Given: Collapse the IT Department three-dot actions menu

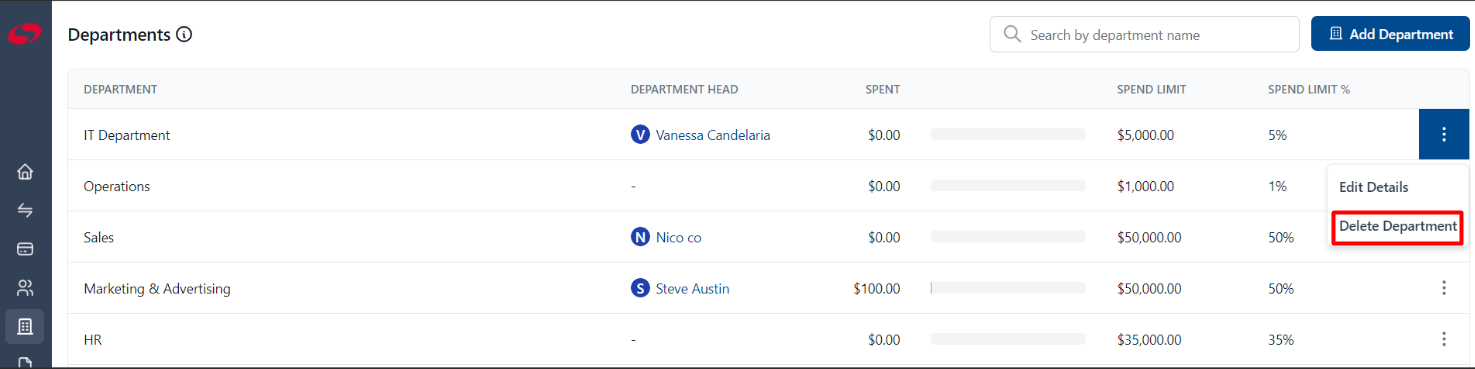Looking at the screenshot, I should point(1444,134).
